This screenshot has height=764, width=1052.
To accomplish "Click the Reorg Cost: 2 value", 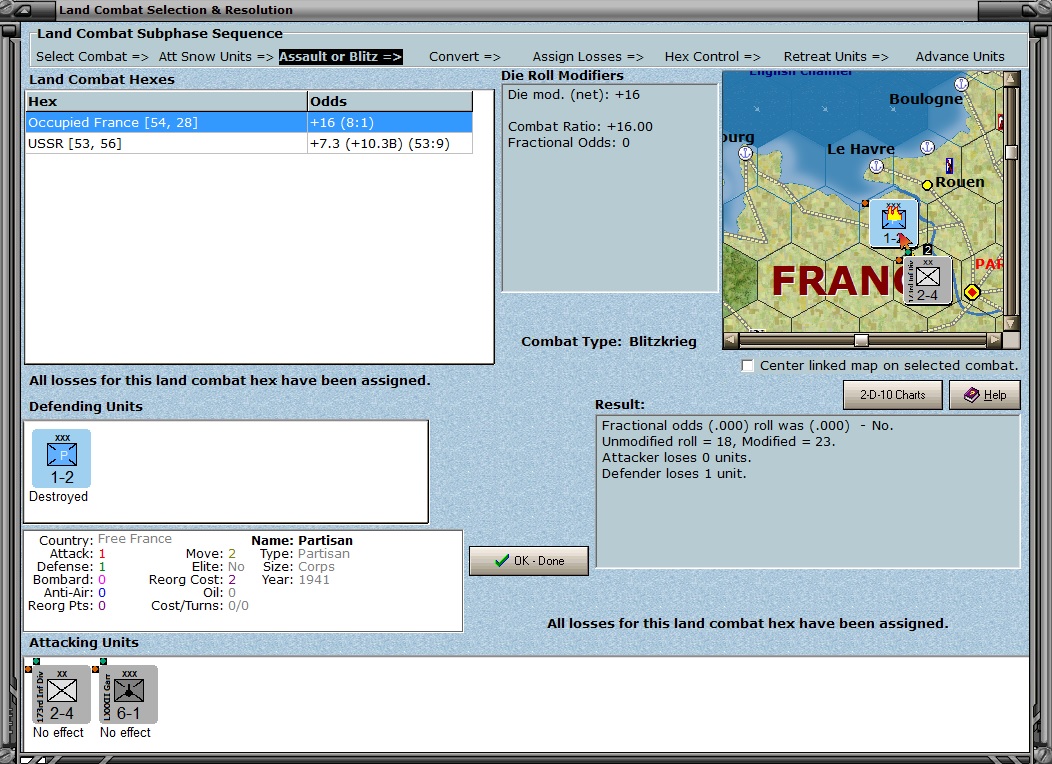I will click(x=231, y=580).
